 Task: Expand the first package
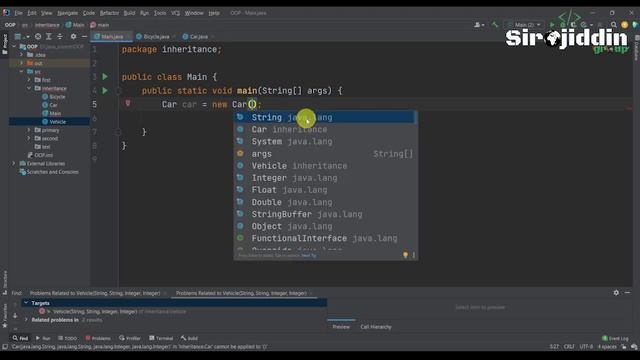click(29, 80)
